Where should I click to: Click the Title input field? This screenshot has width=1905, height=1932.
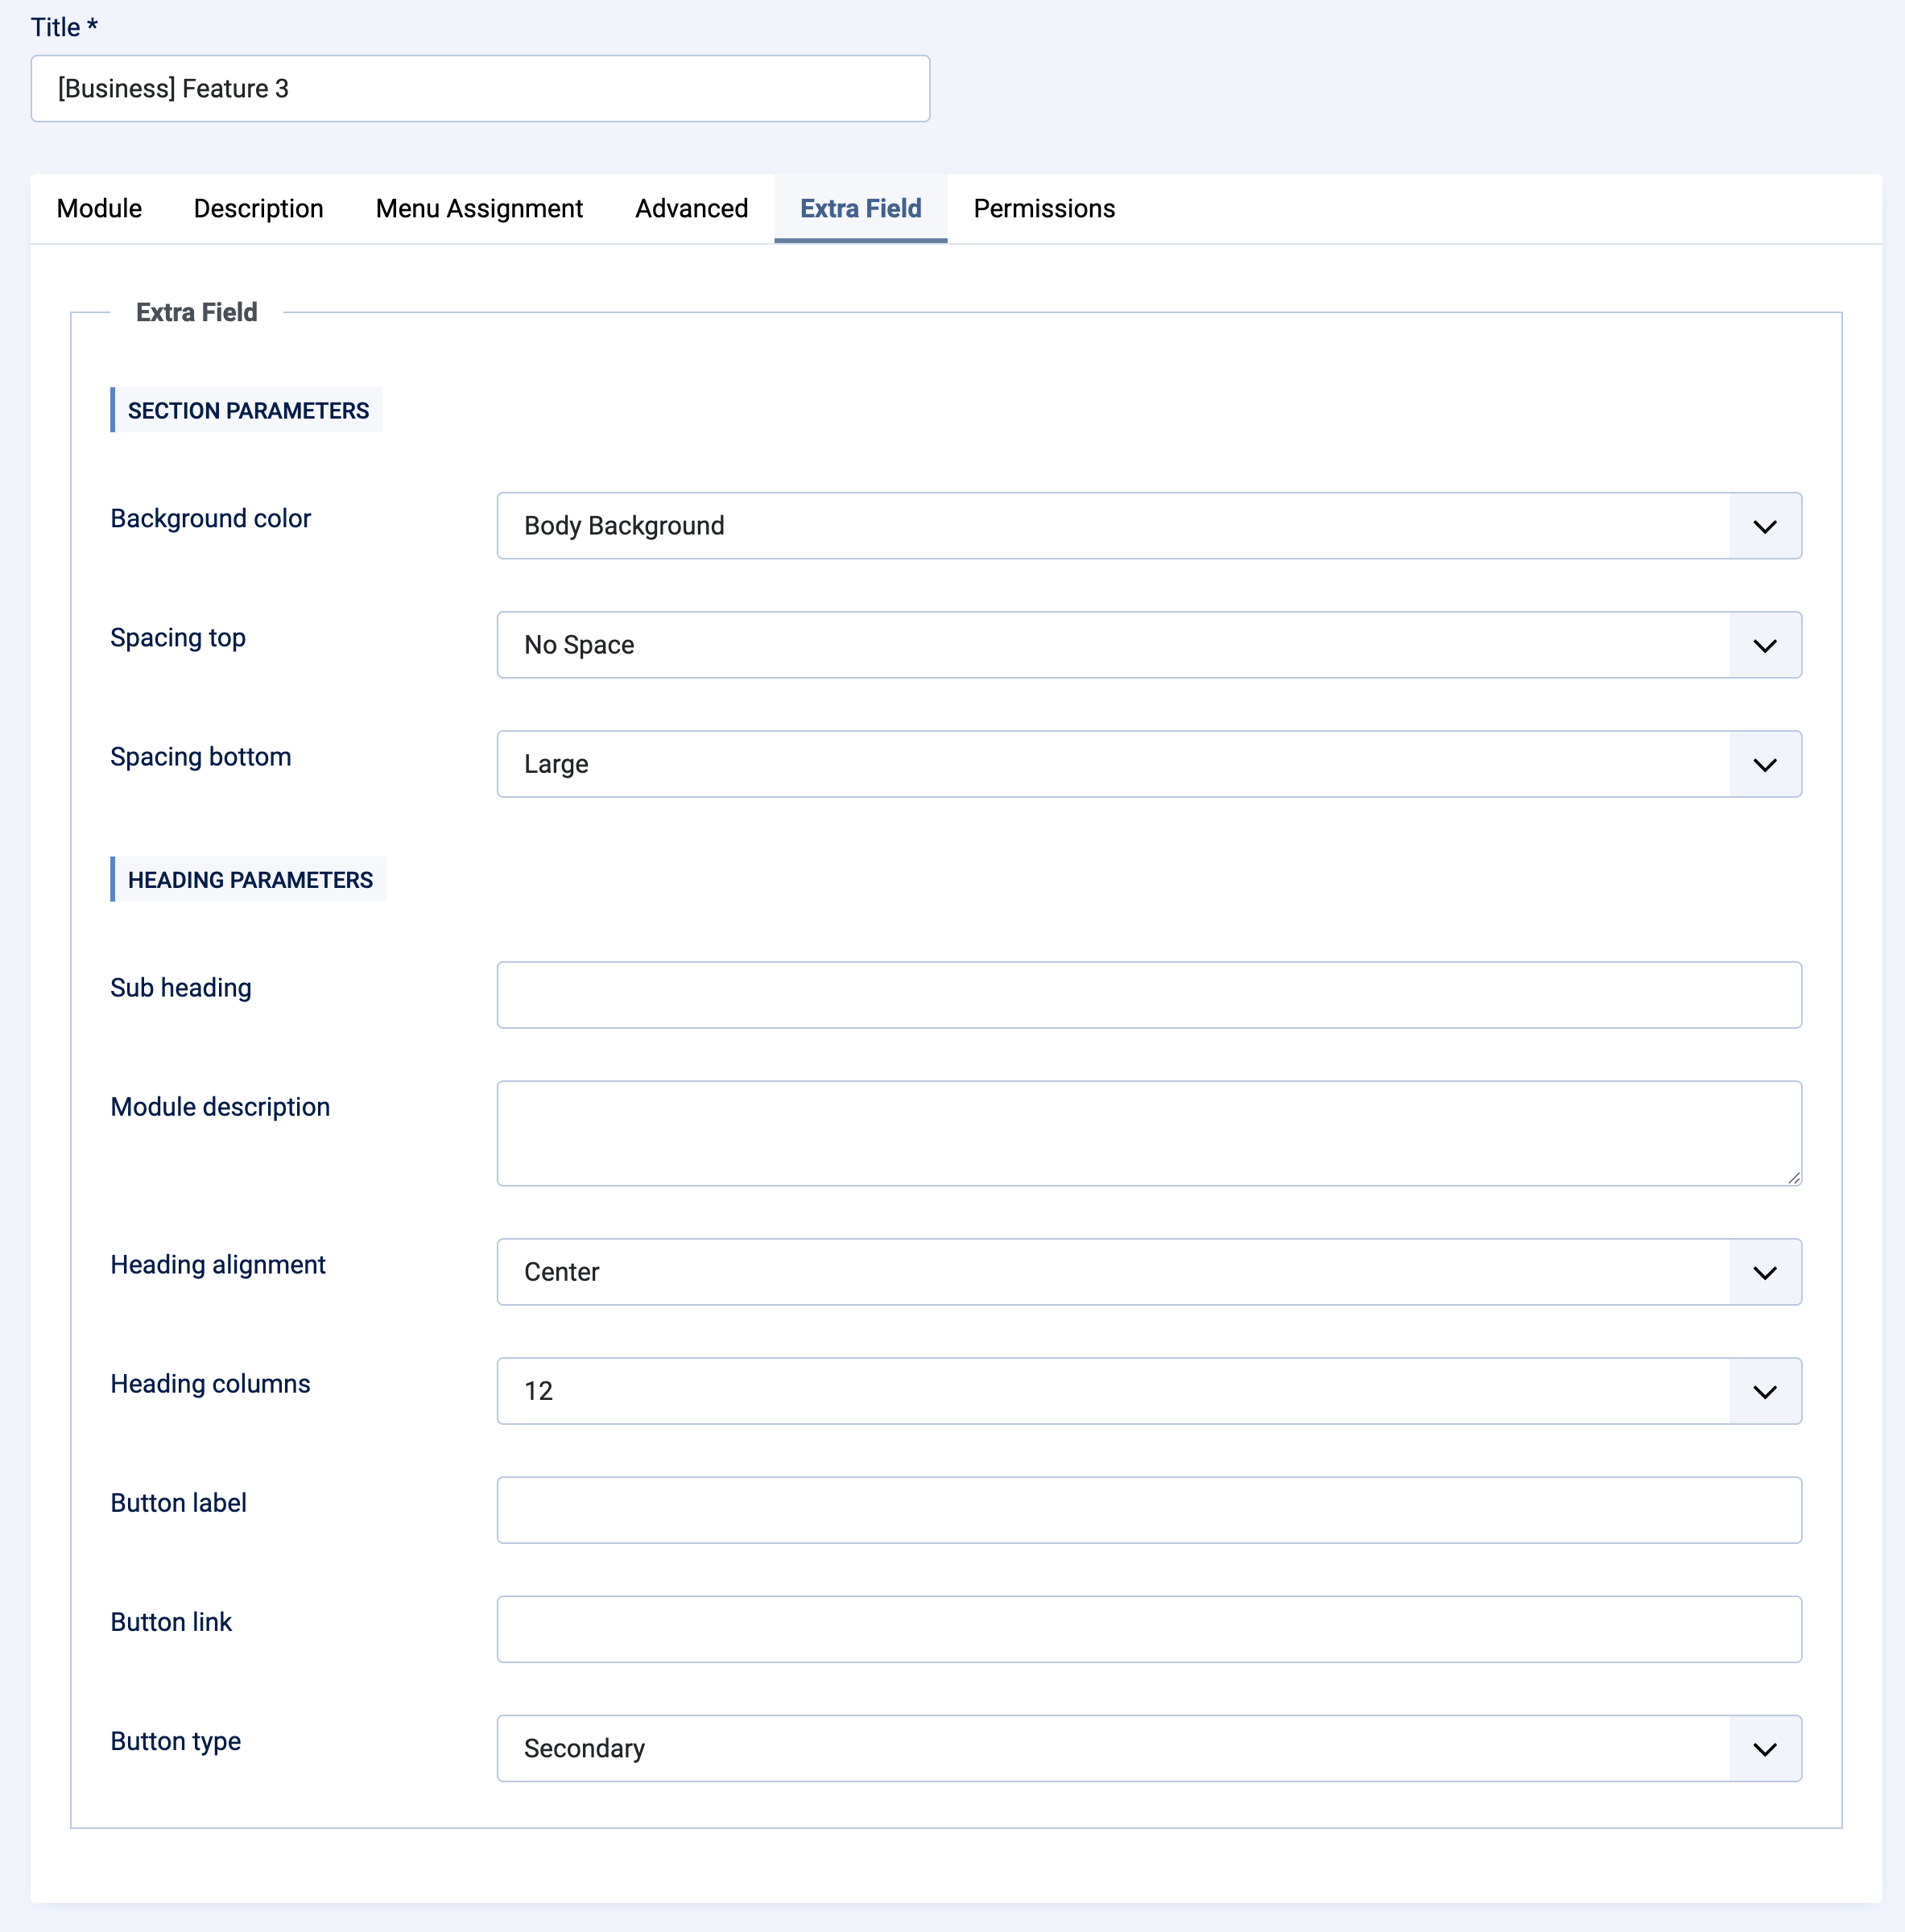pyautogui.click(x=480, y=89)
